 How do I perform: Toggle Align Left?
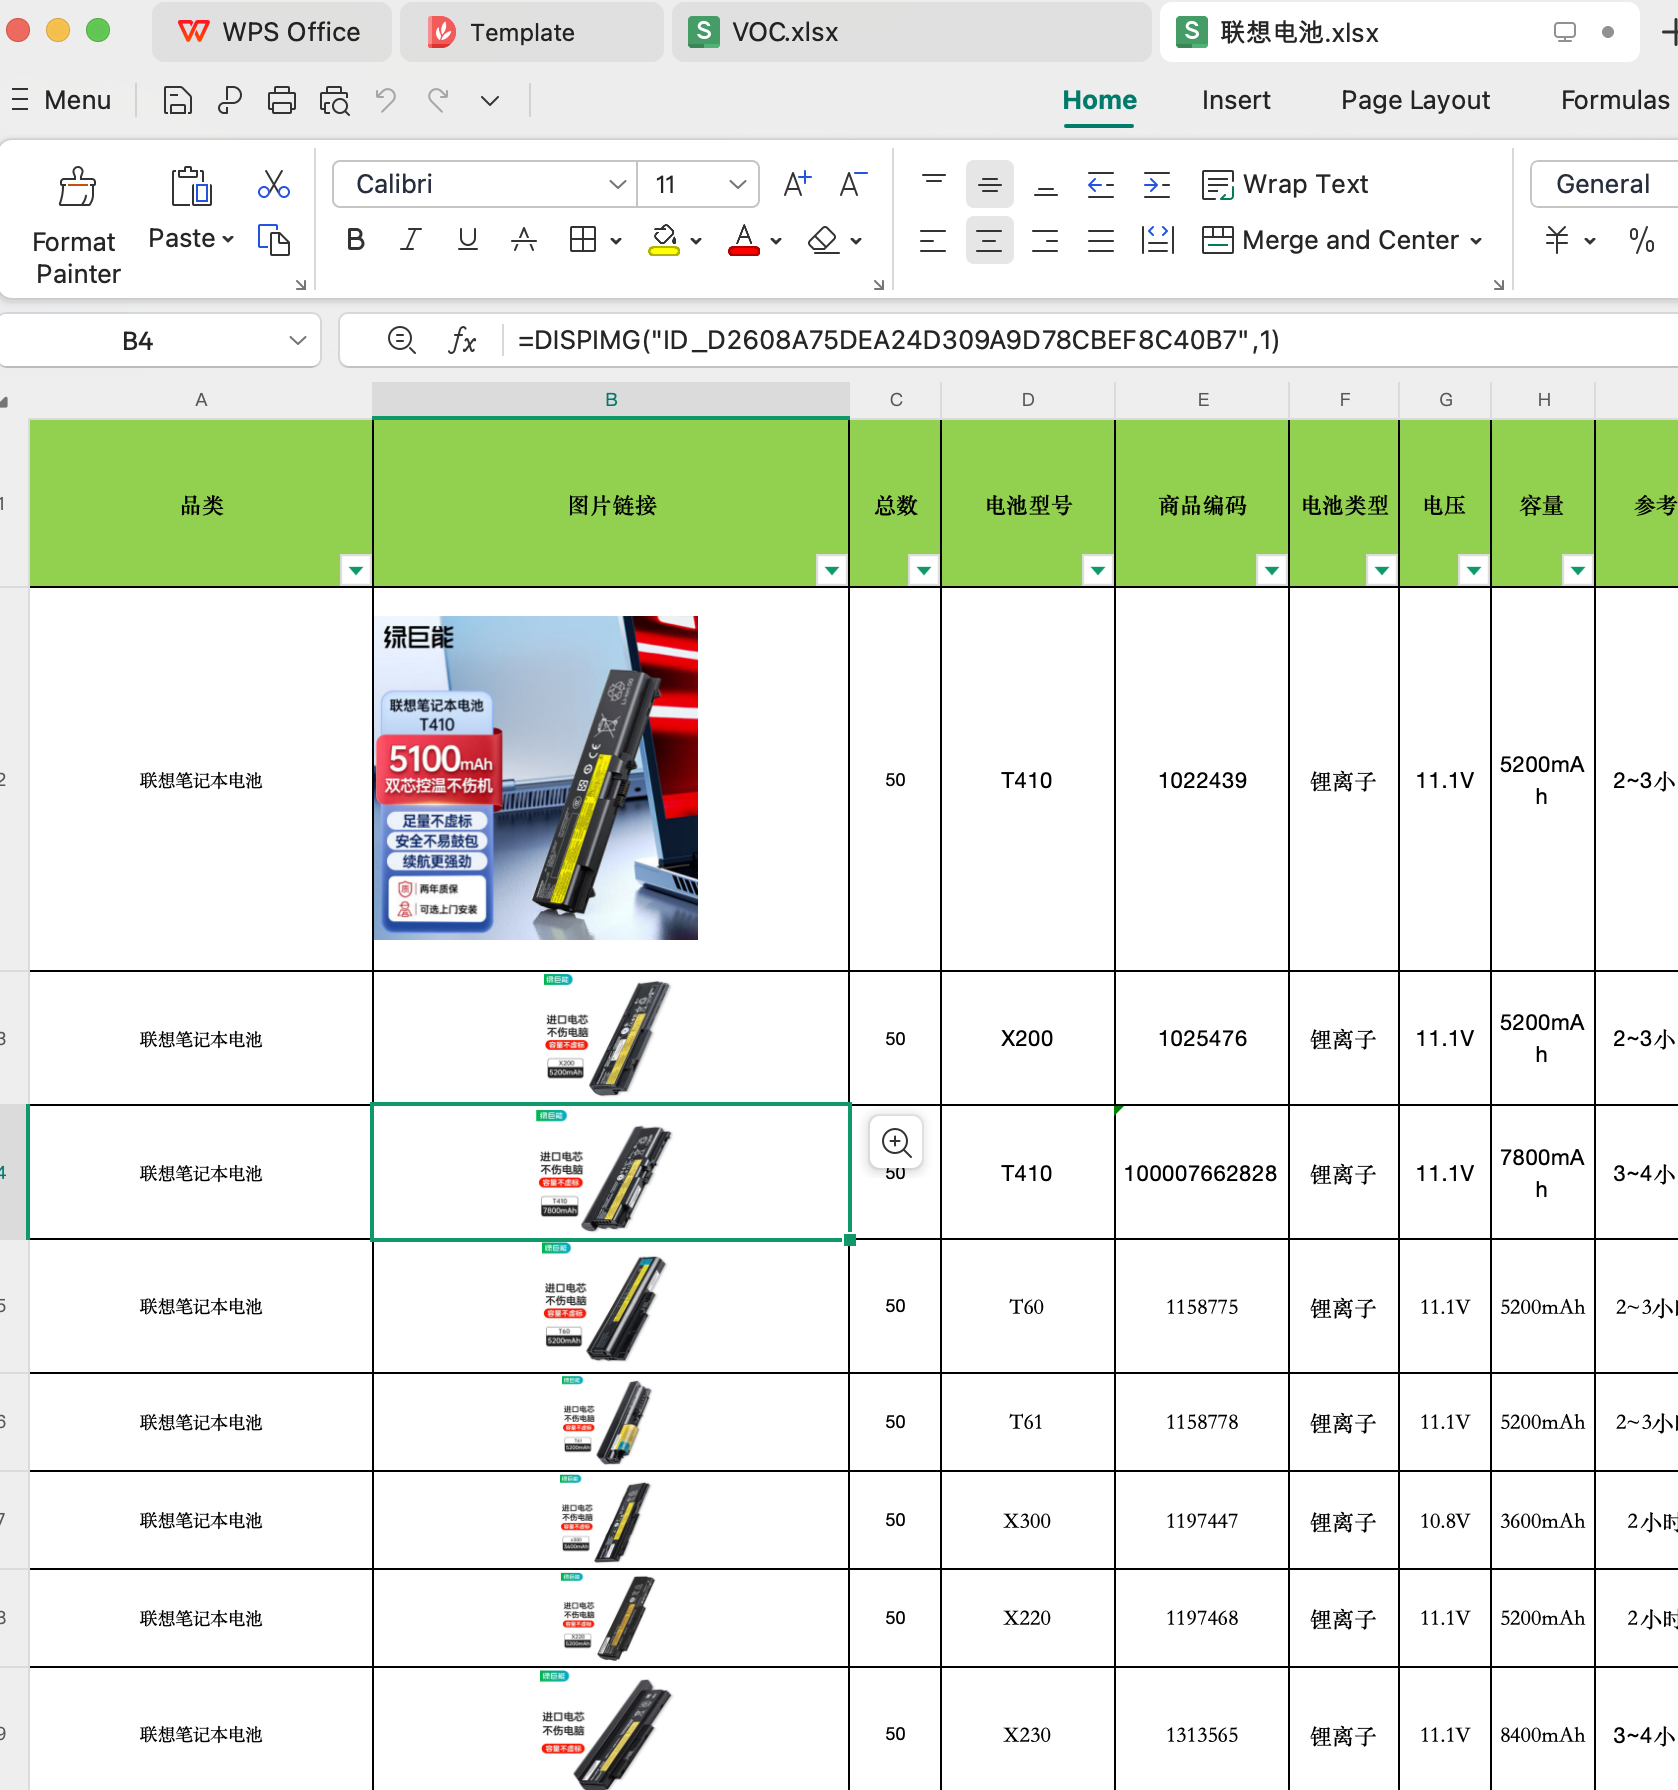click(933, 240)
